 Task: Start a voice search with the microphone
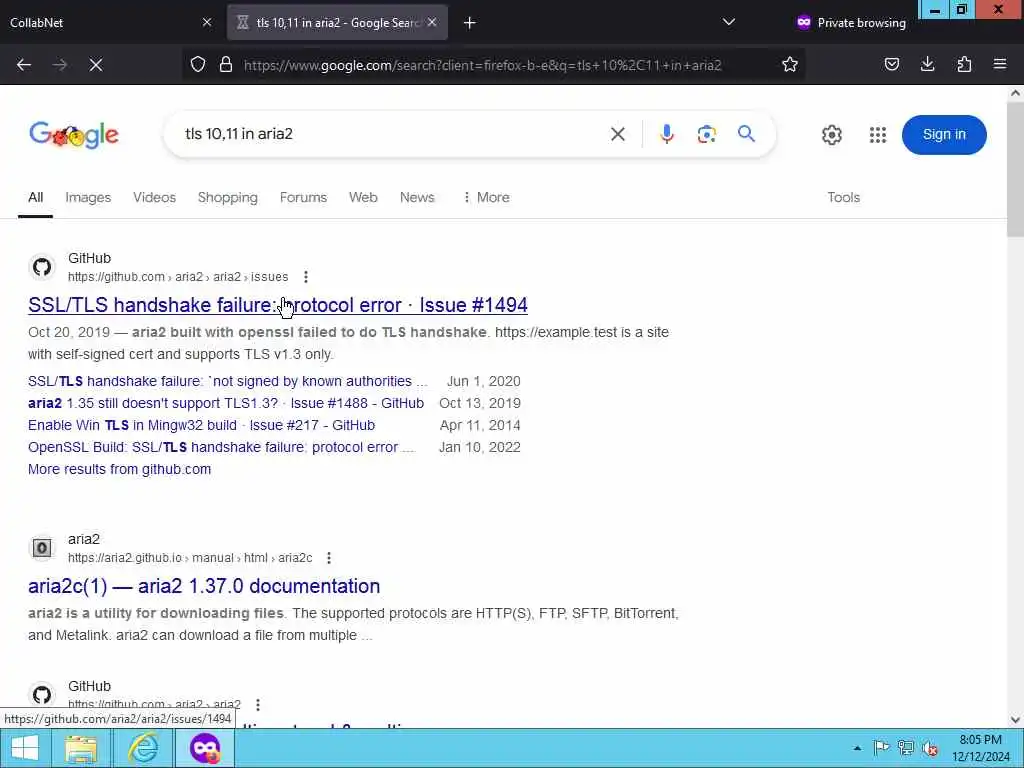[x=667, y=135]
